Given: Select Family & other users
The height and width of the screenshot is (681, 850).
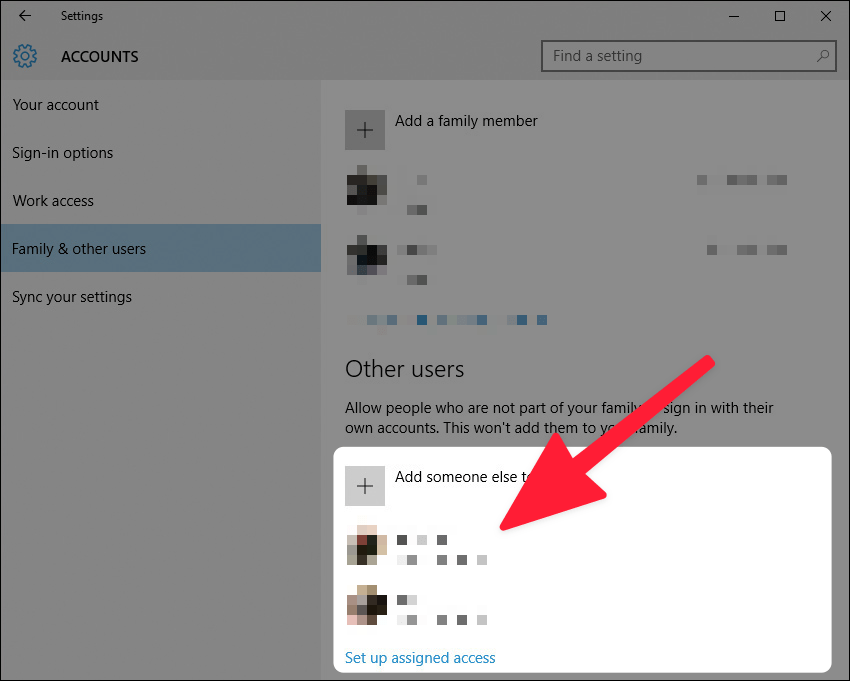Looking at the screenshot, I should 161,248.
